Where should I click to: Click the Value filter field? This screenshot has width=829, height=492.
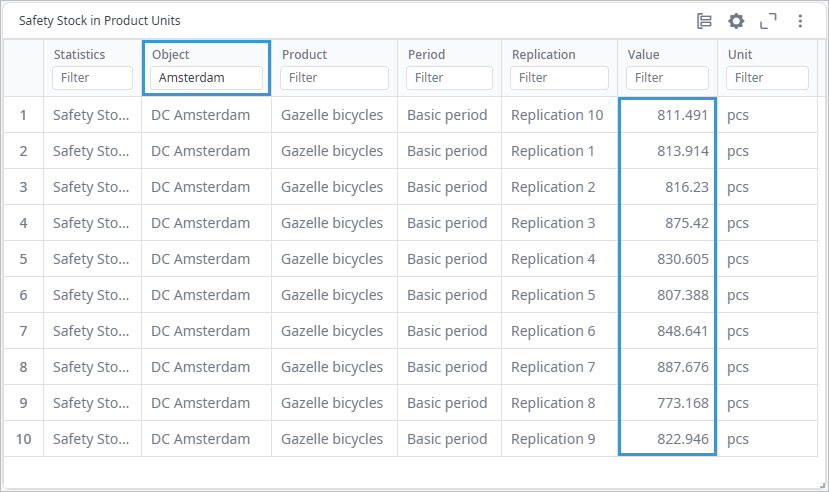click(x=667, y=78)
